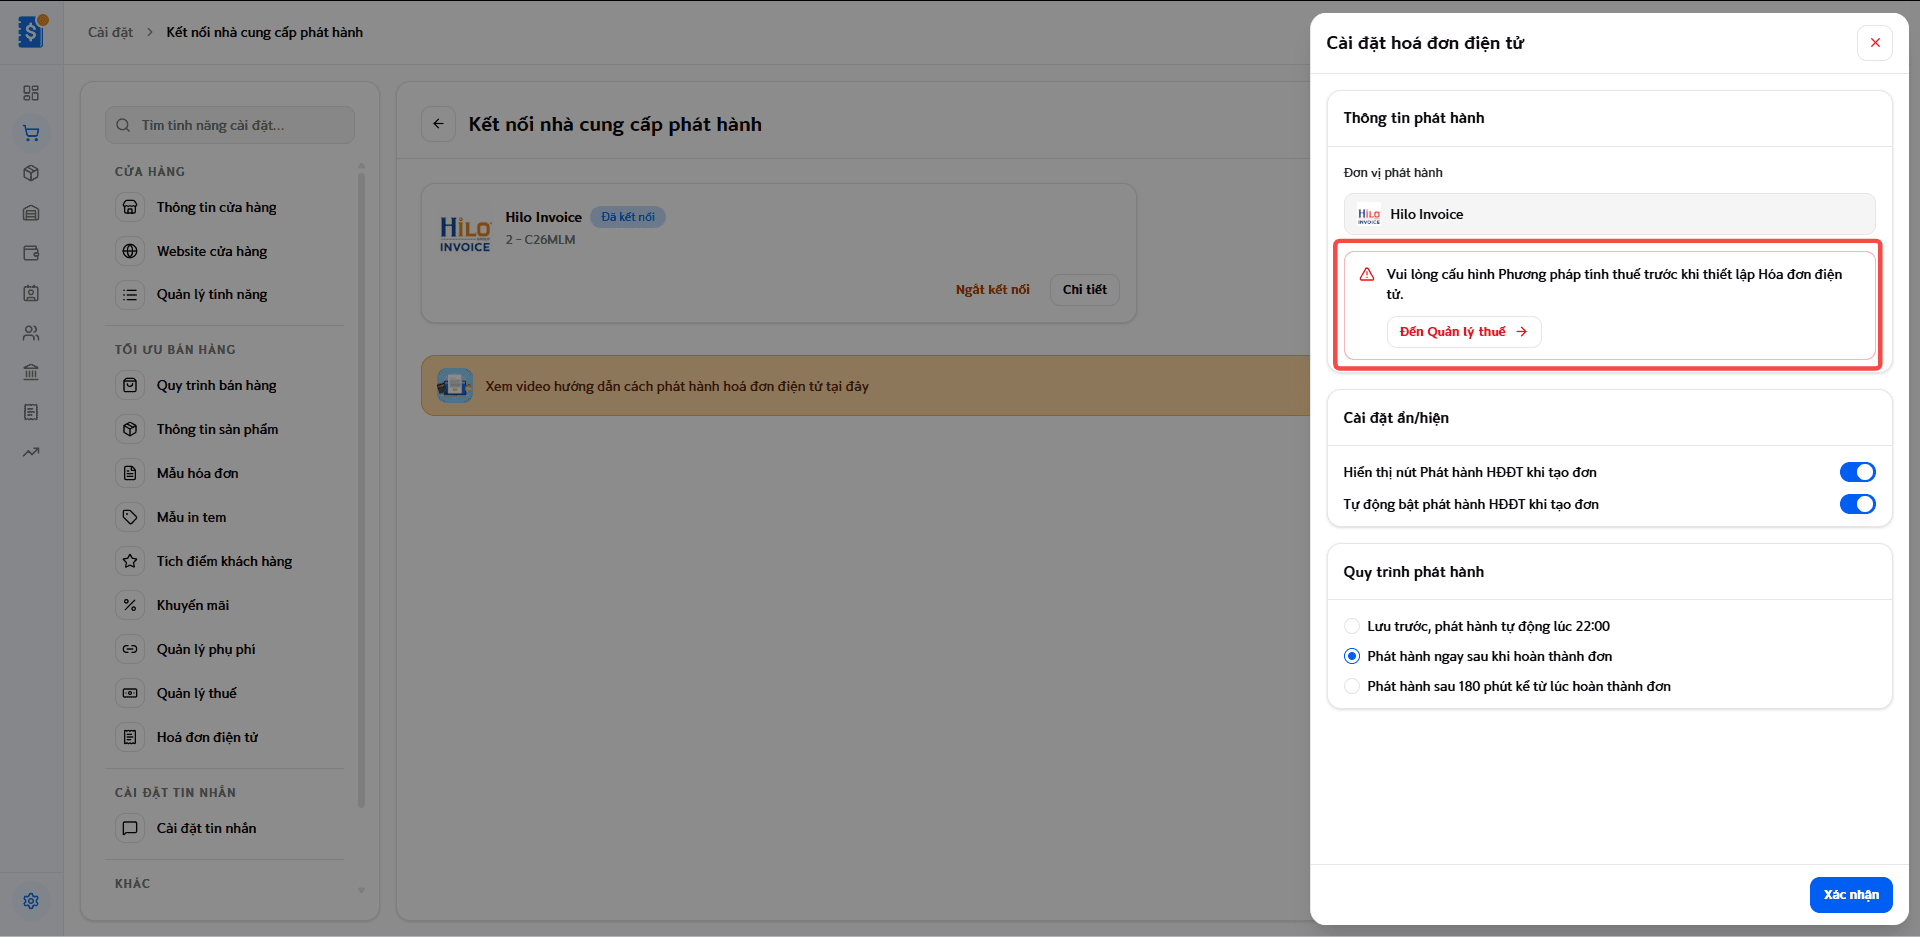Open the settings gear icon at bottom left
The width and height of the screenshot is (1920, 937).
click(x=31, y=901)
